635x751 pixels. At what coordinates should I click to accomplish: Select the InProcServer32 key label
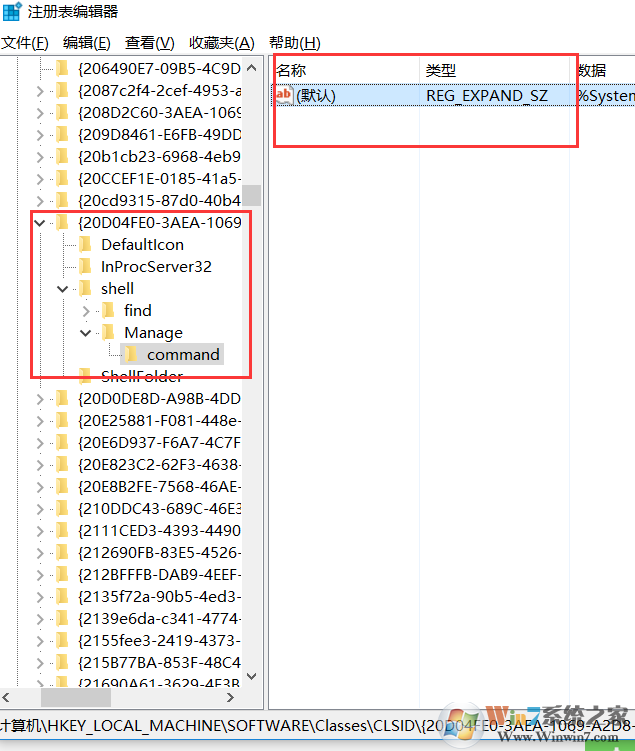pyautogui.click(x=156, y=267)
